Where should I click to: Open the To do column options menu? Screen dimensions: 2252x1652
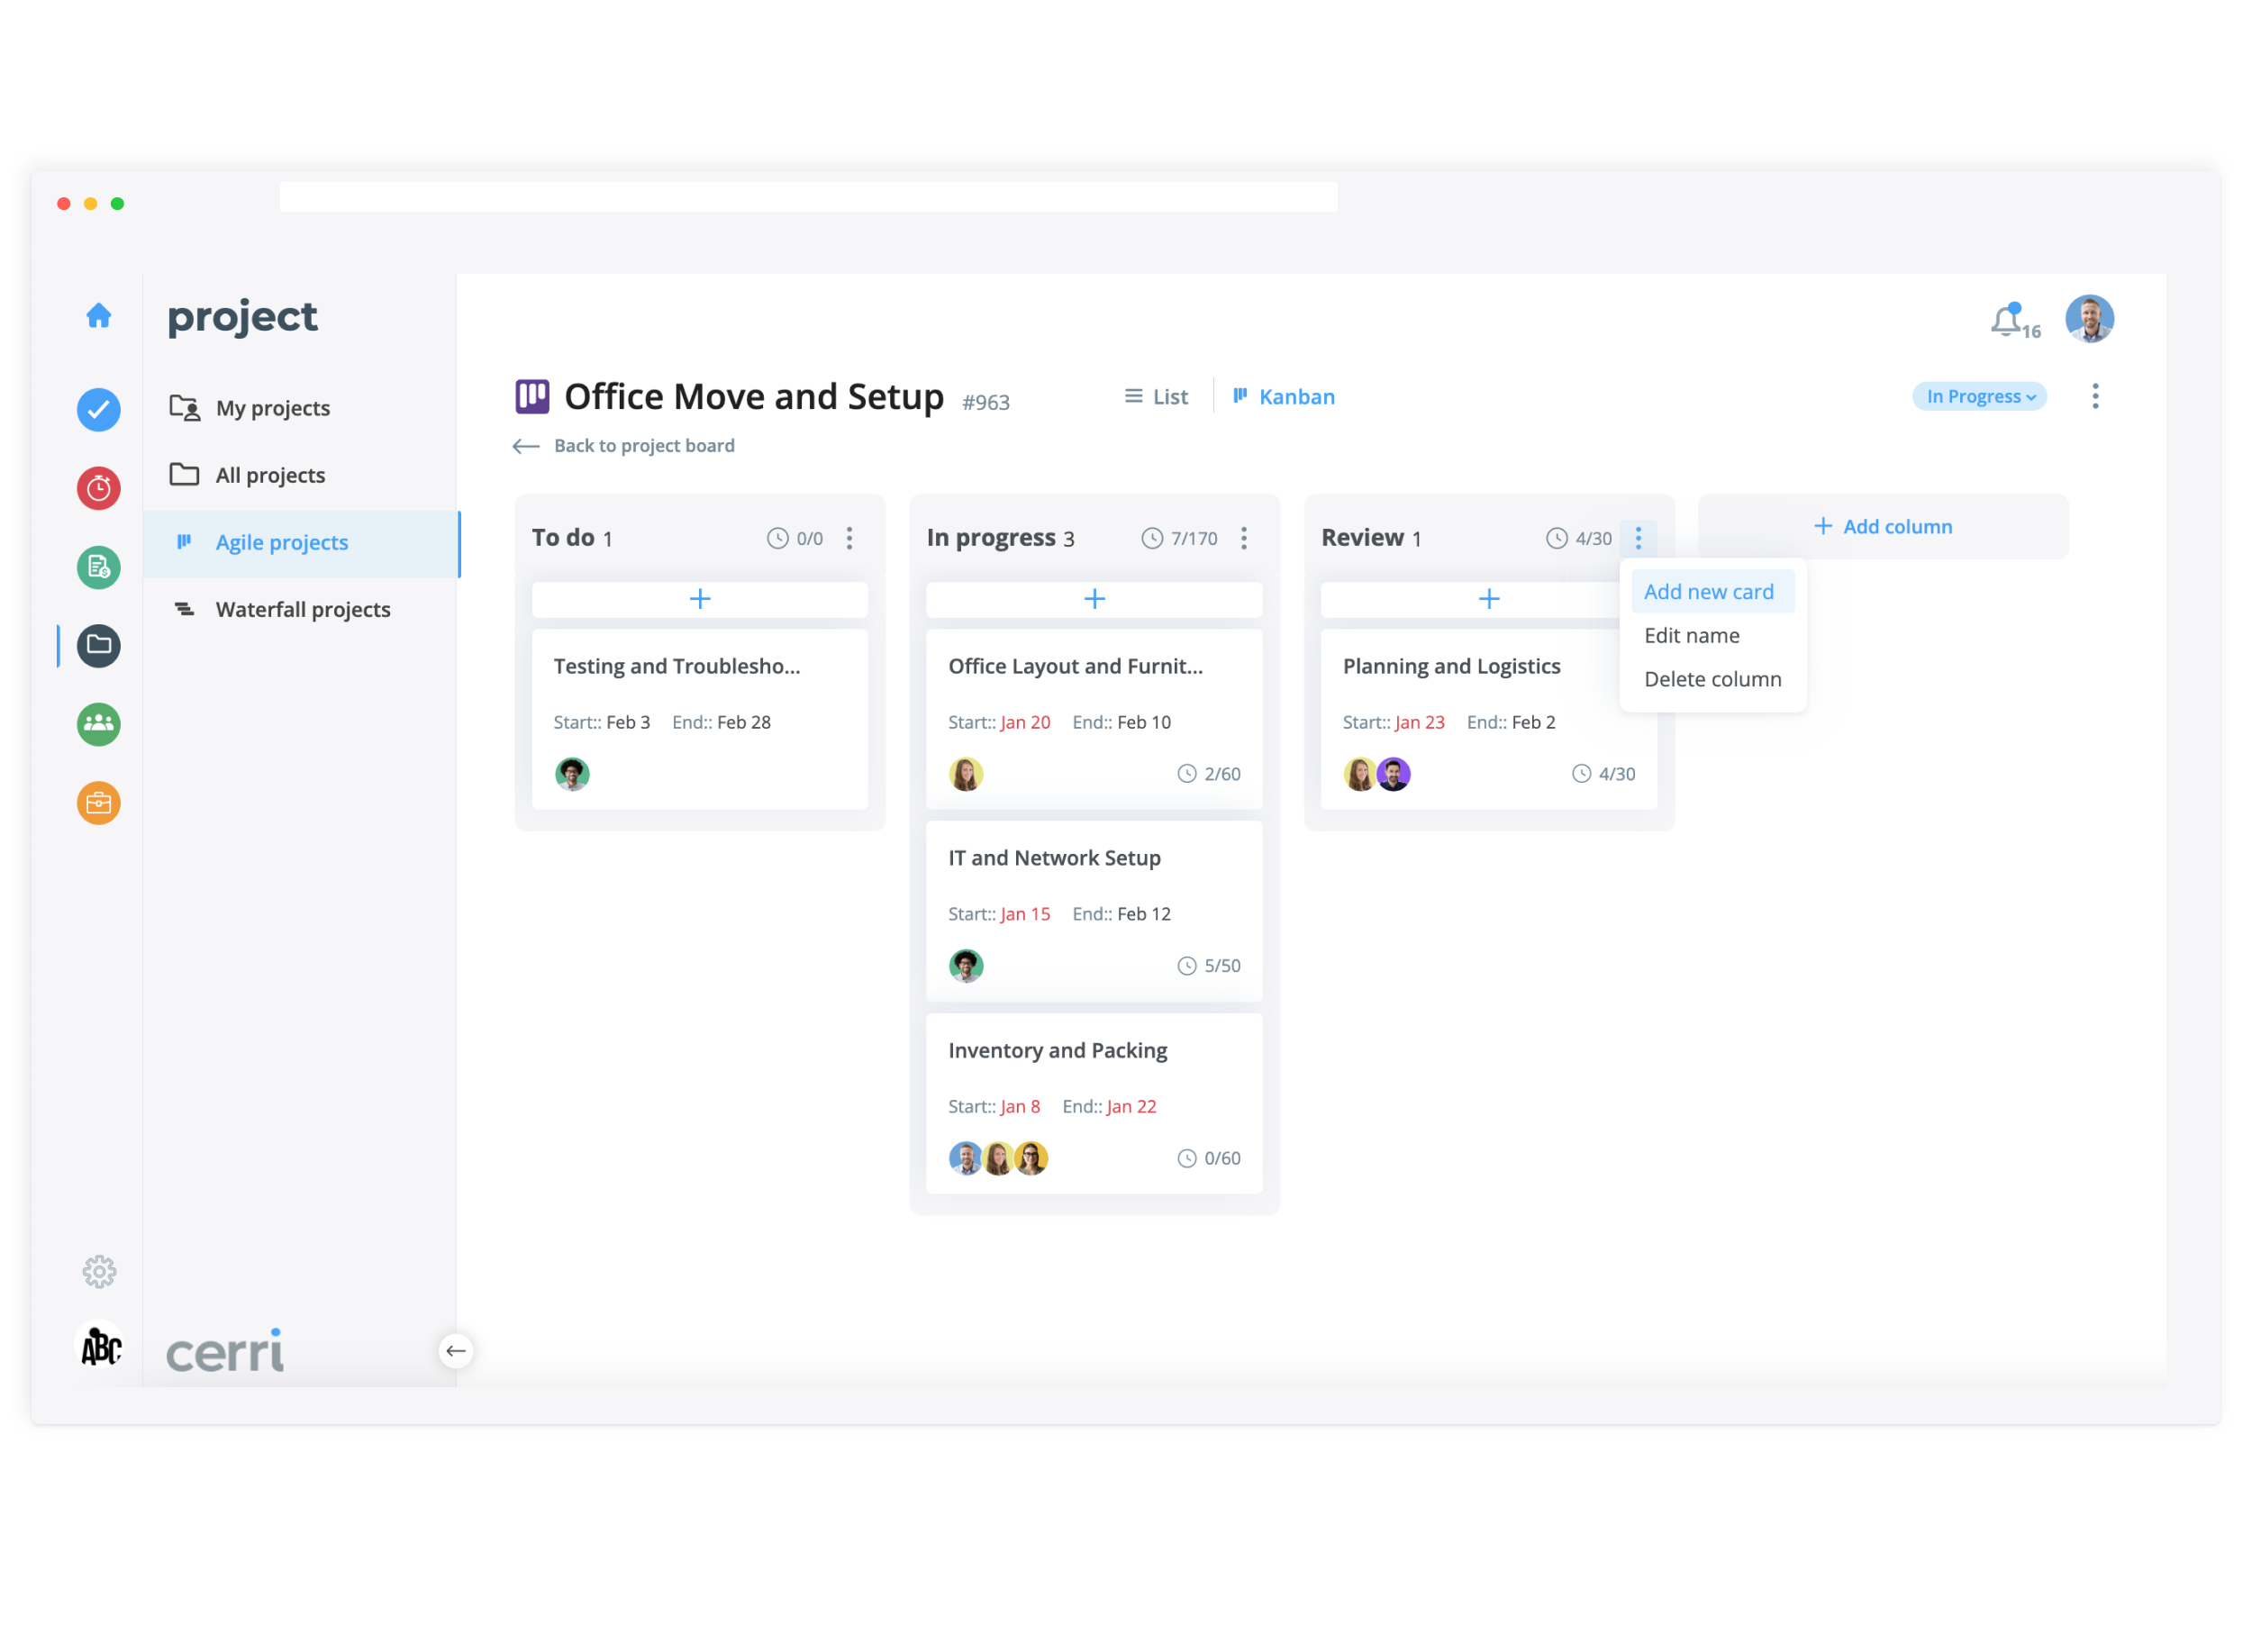pos(850,539)
